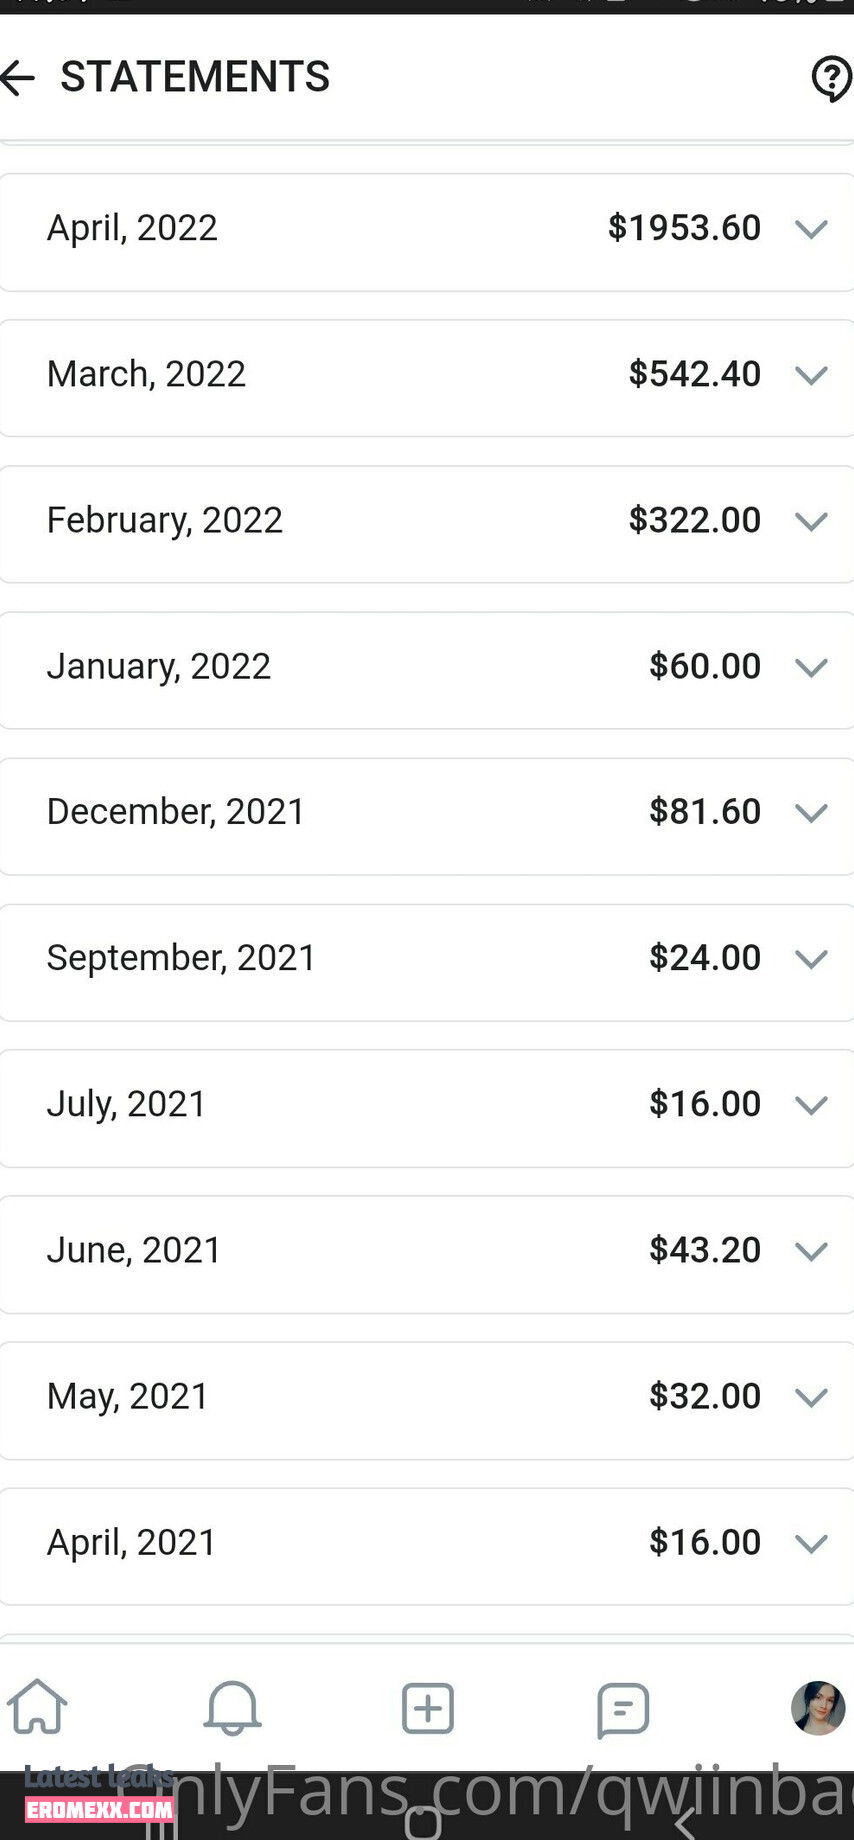Expand the March, 2022 statement chevron
The width and height of the screenshot is (854, 1840).
[x=811, y=375]
